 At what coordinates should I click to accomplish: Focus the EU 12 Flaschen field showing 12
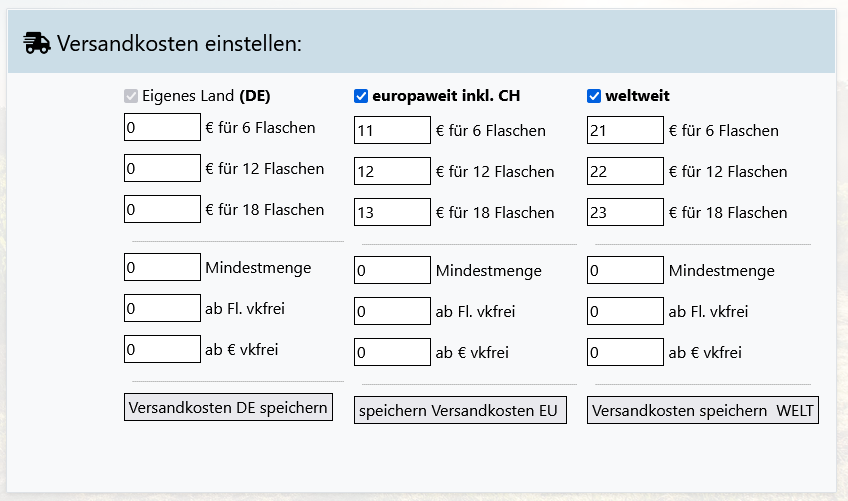click(392, 171)
